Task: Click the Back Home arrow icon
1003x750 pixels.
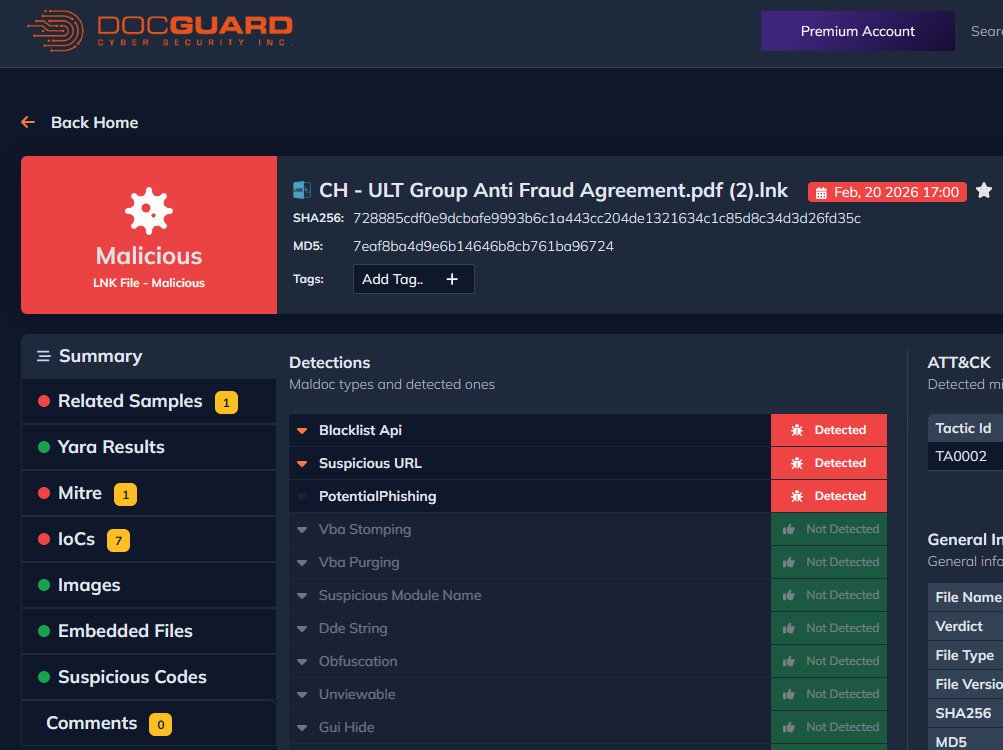Action: click(28, 122)
